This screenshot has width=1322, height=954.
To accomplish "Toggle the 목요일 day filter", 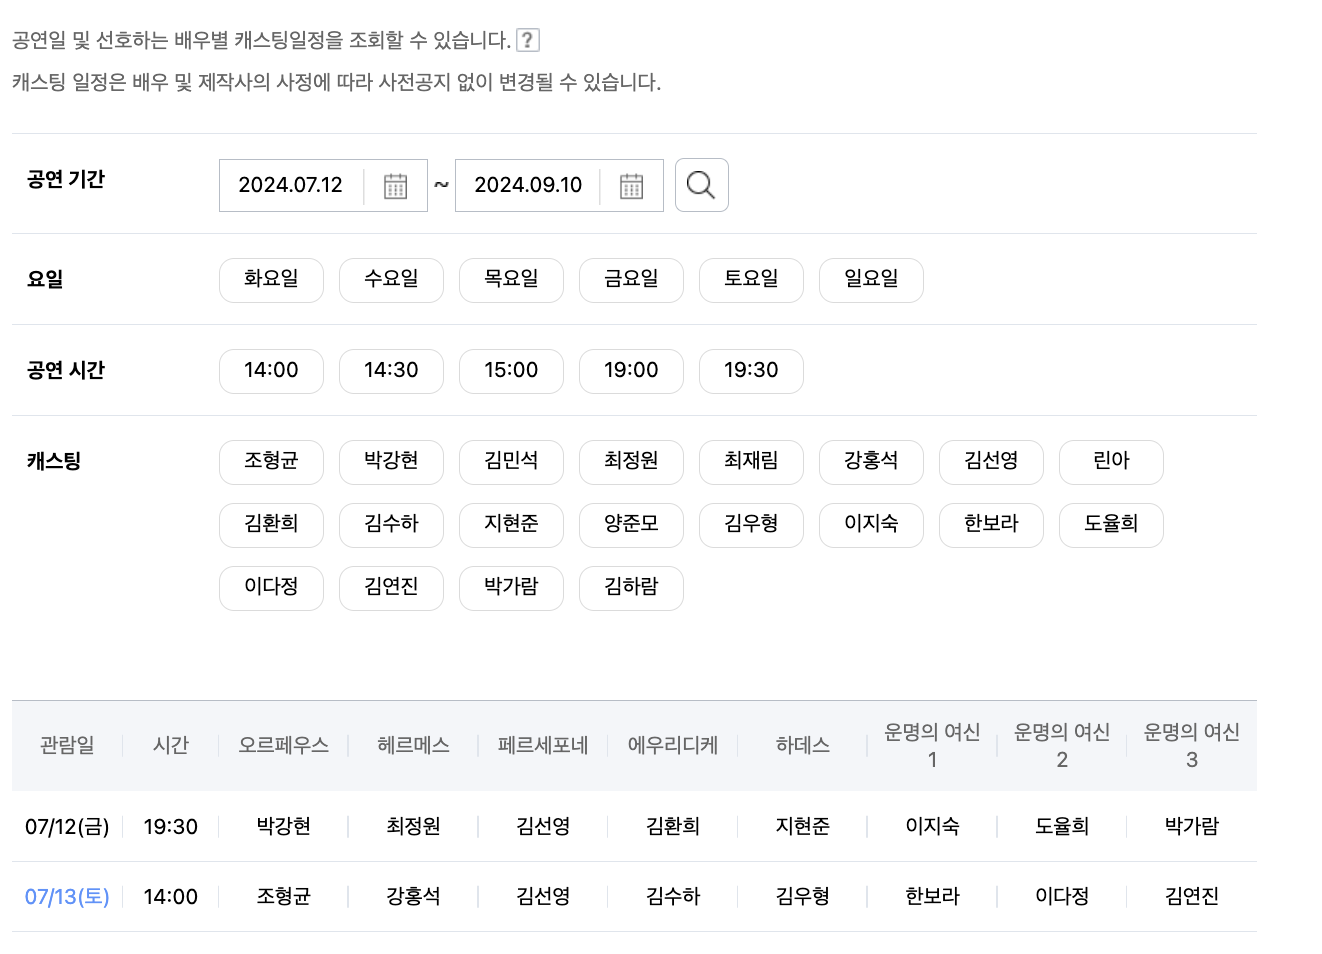I will pyautogui.click(x=511, y=280).
